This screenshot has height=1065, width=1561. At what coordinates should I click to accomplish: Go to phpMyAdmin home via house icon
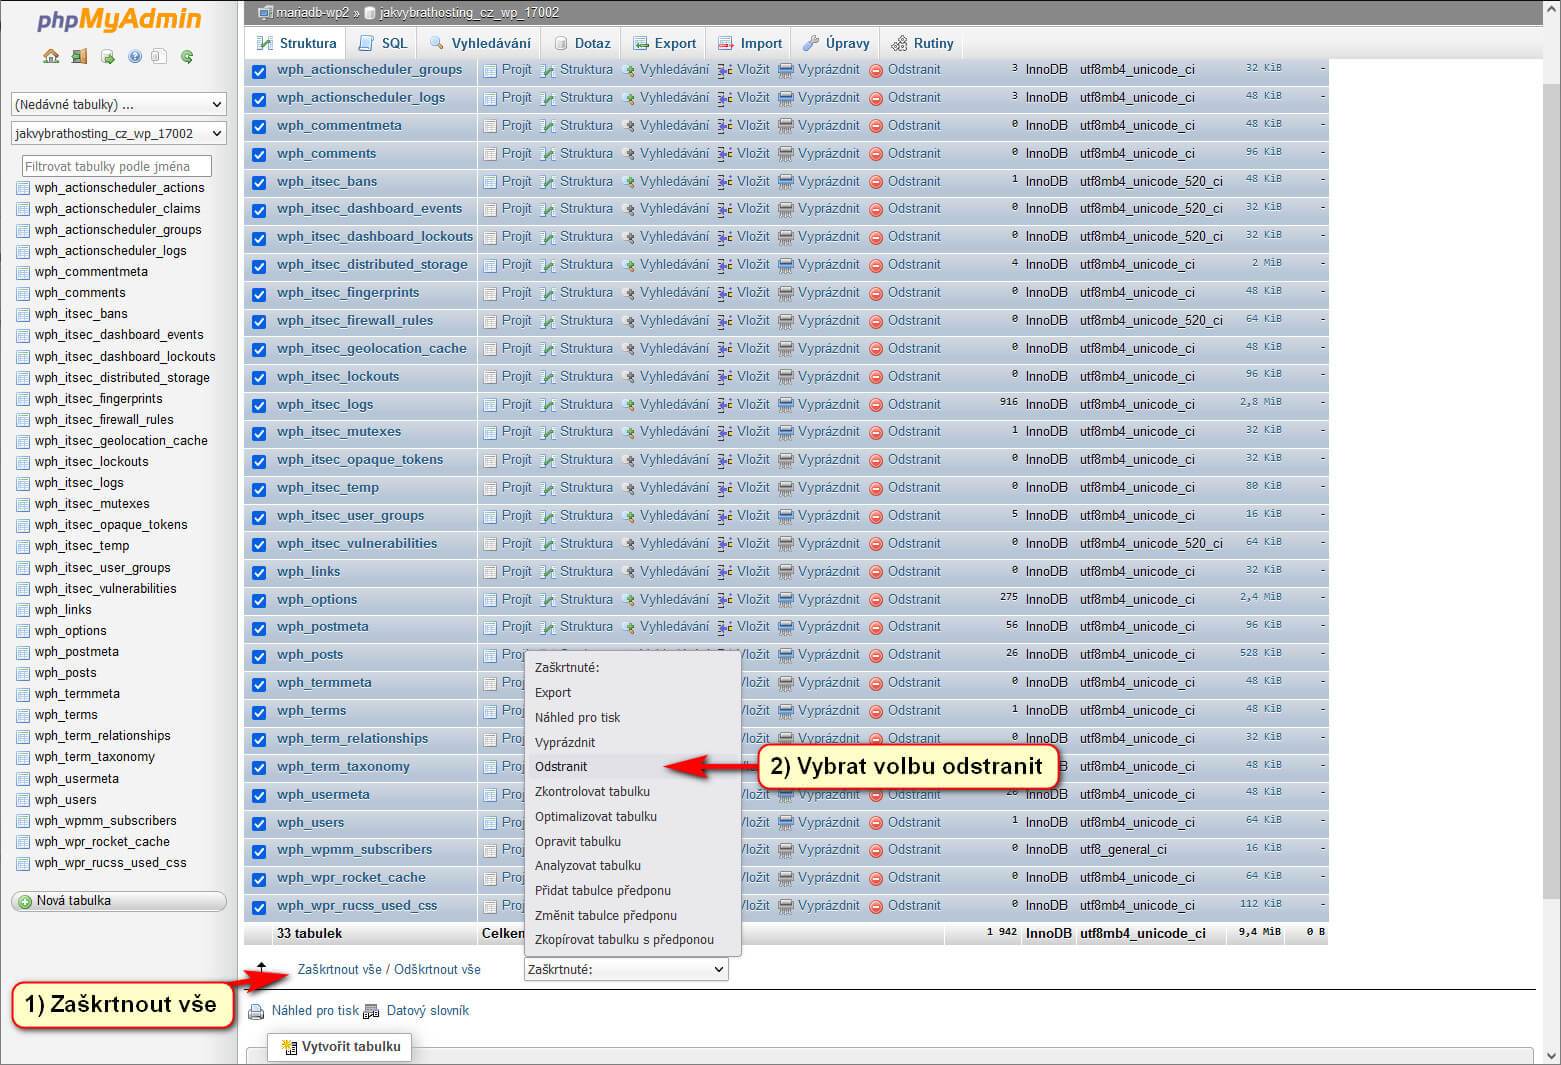coord(51,56)
